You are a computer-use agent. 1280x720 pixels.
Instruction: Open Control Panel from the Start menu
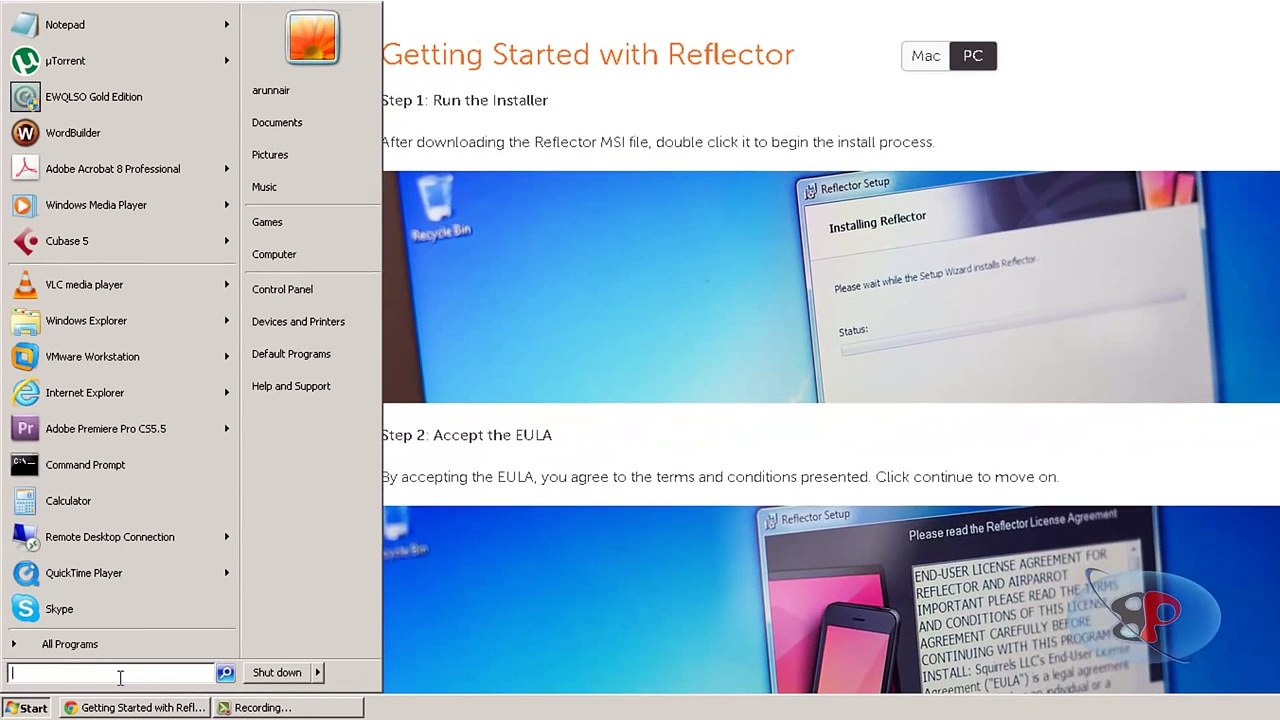282,289
